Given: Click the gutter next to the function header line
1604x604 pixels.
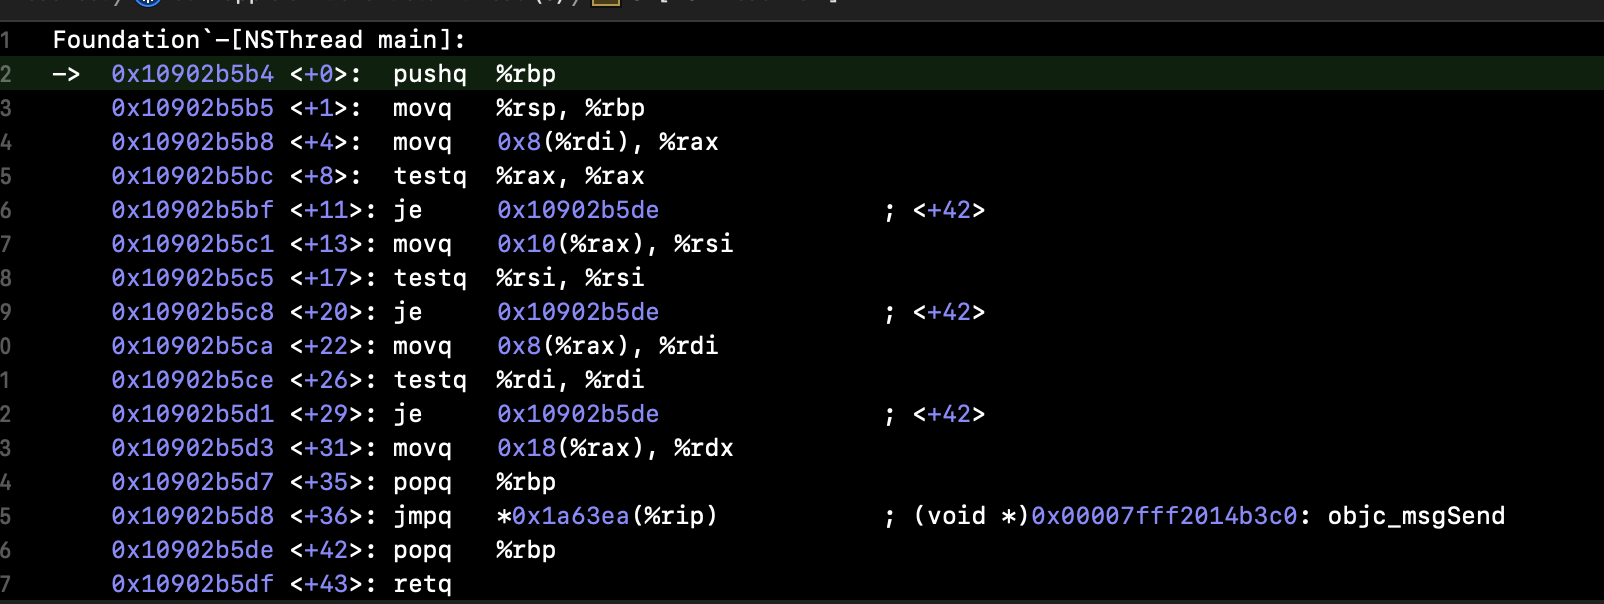Looking at the screenshot, I should coord(7,40).
